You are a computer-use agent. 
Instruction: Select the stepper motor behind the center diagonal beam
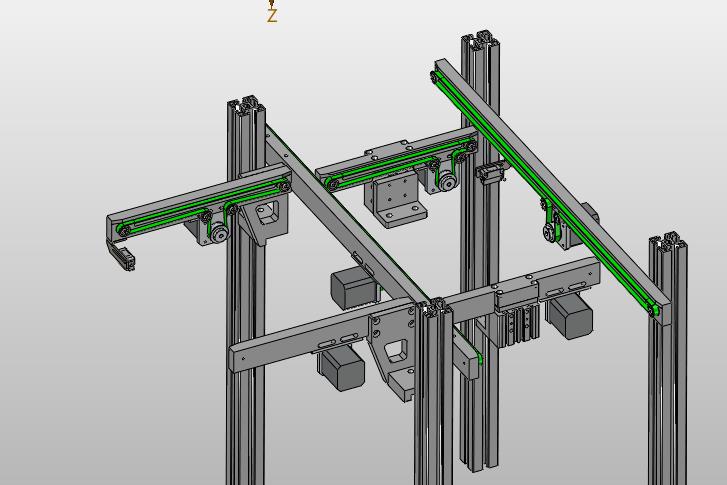point(354,288)
